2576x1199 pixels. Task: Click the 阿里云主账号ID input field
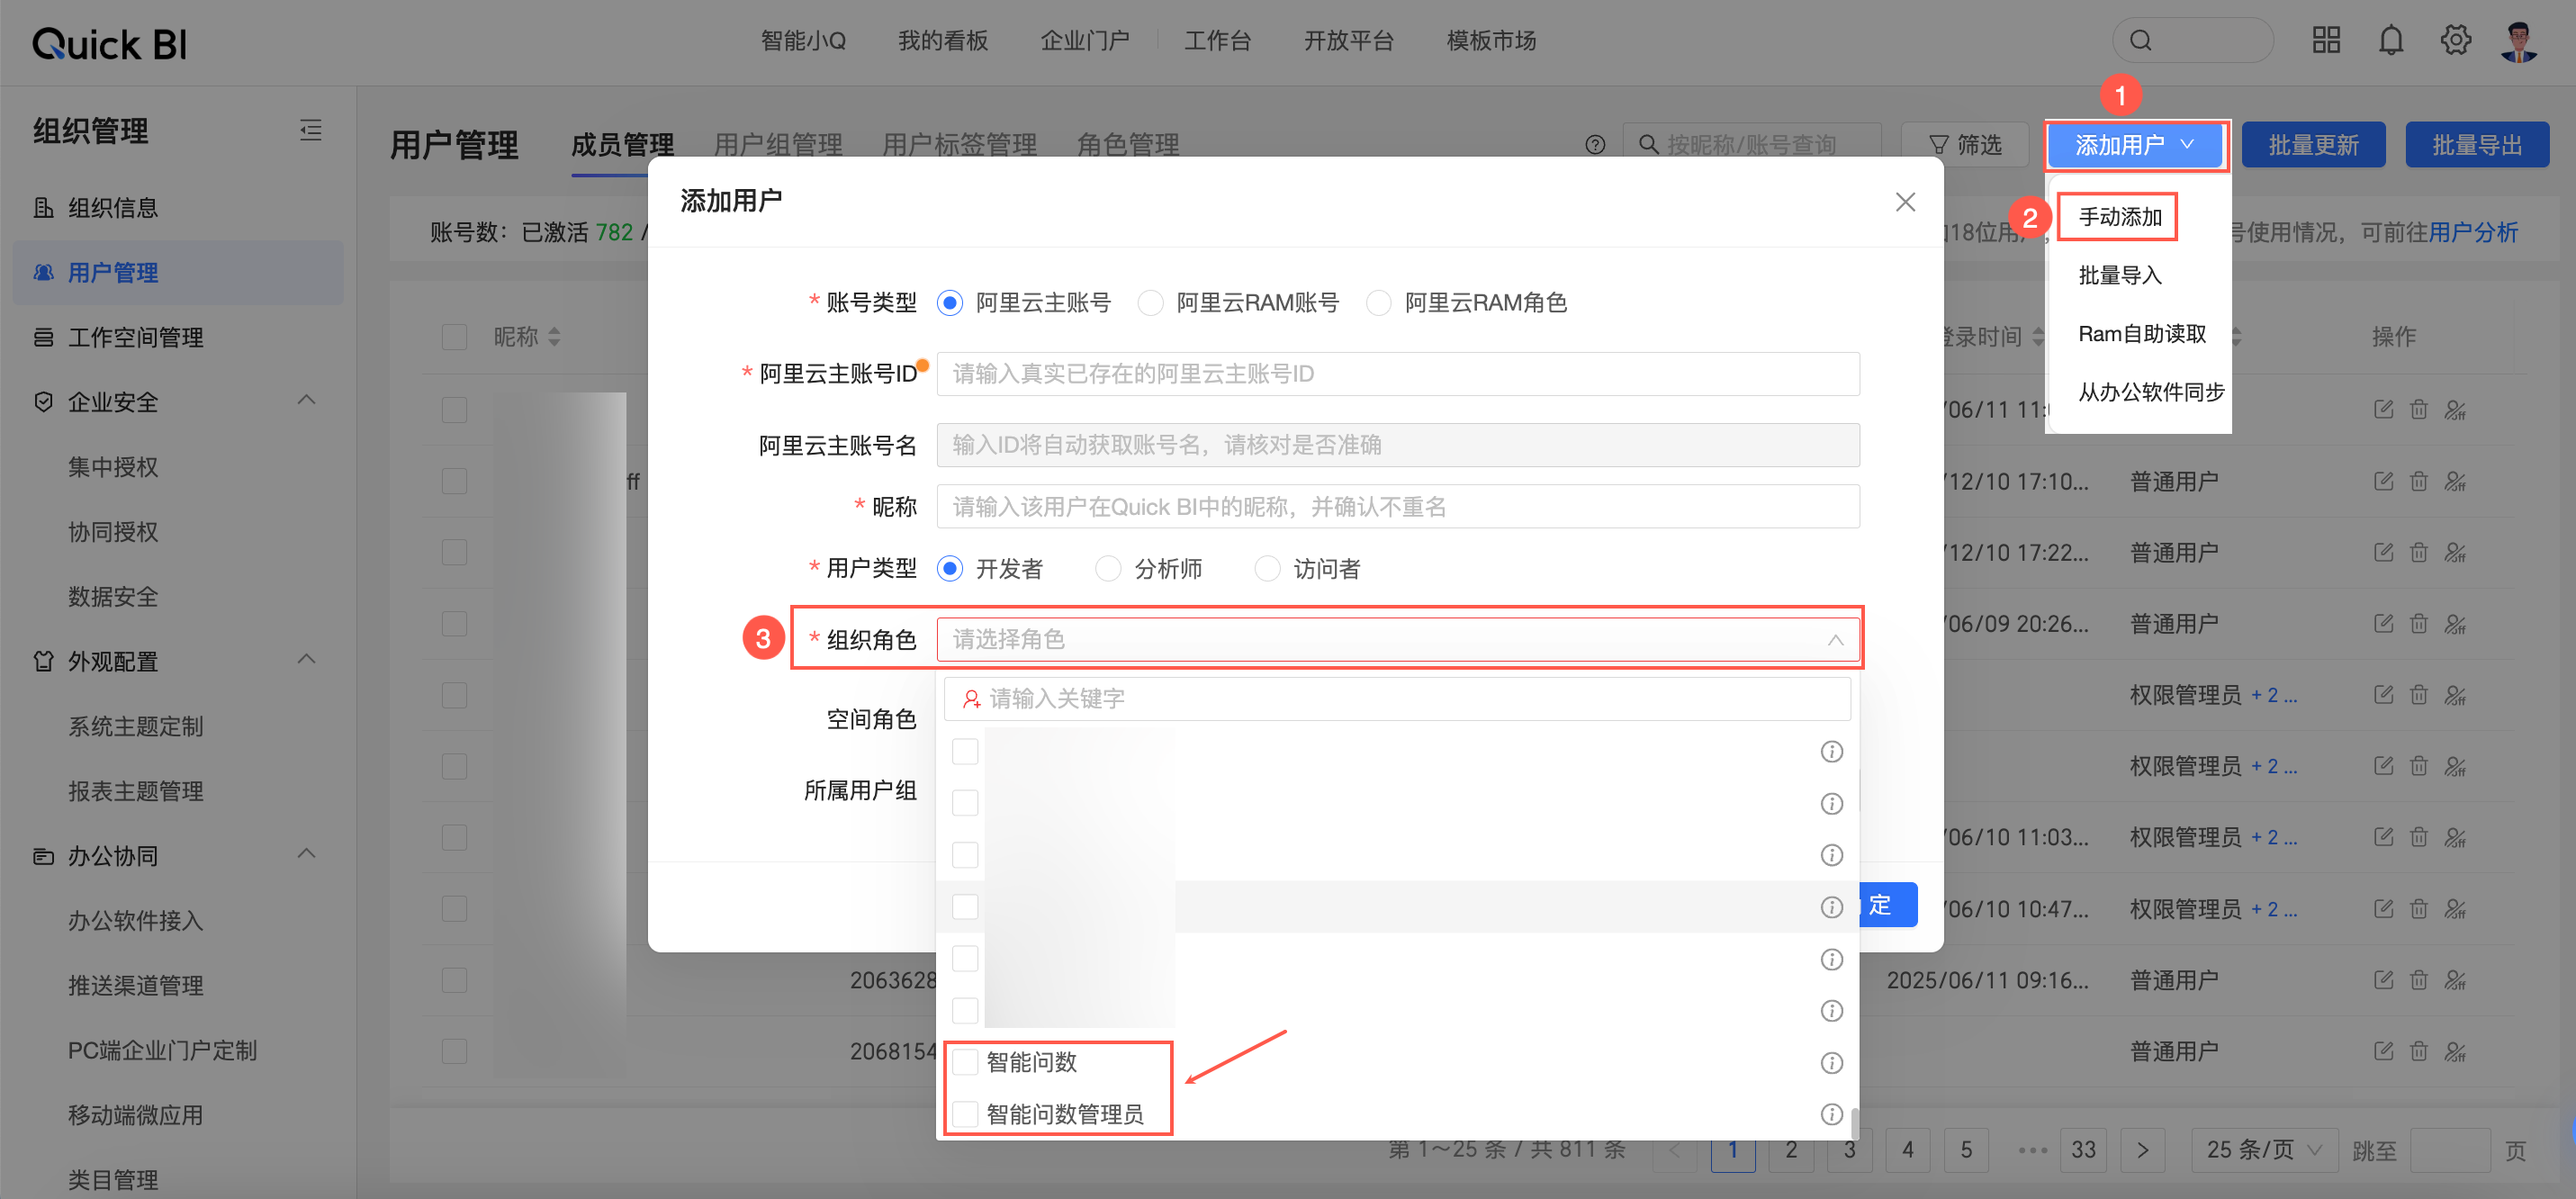click(1397, 374)
